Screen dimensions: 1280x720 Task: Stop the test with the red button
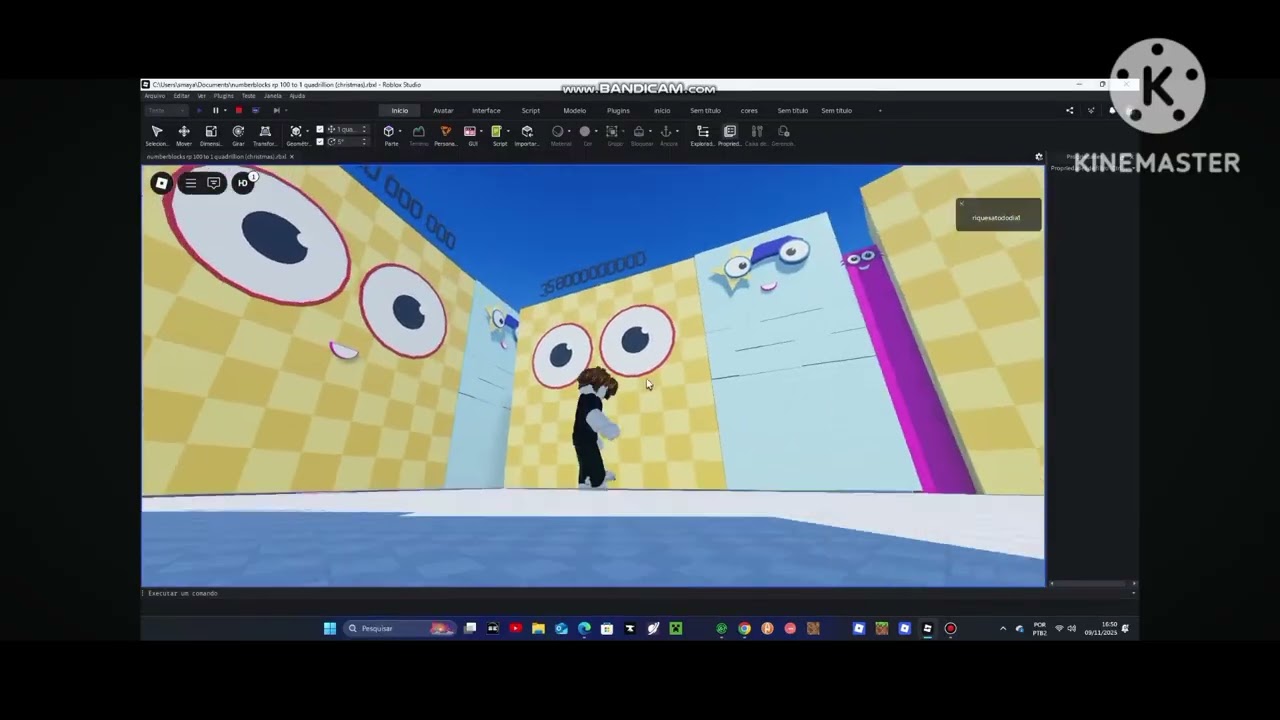pos(238,111)
